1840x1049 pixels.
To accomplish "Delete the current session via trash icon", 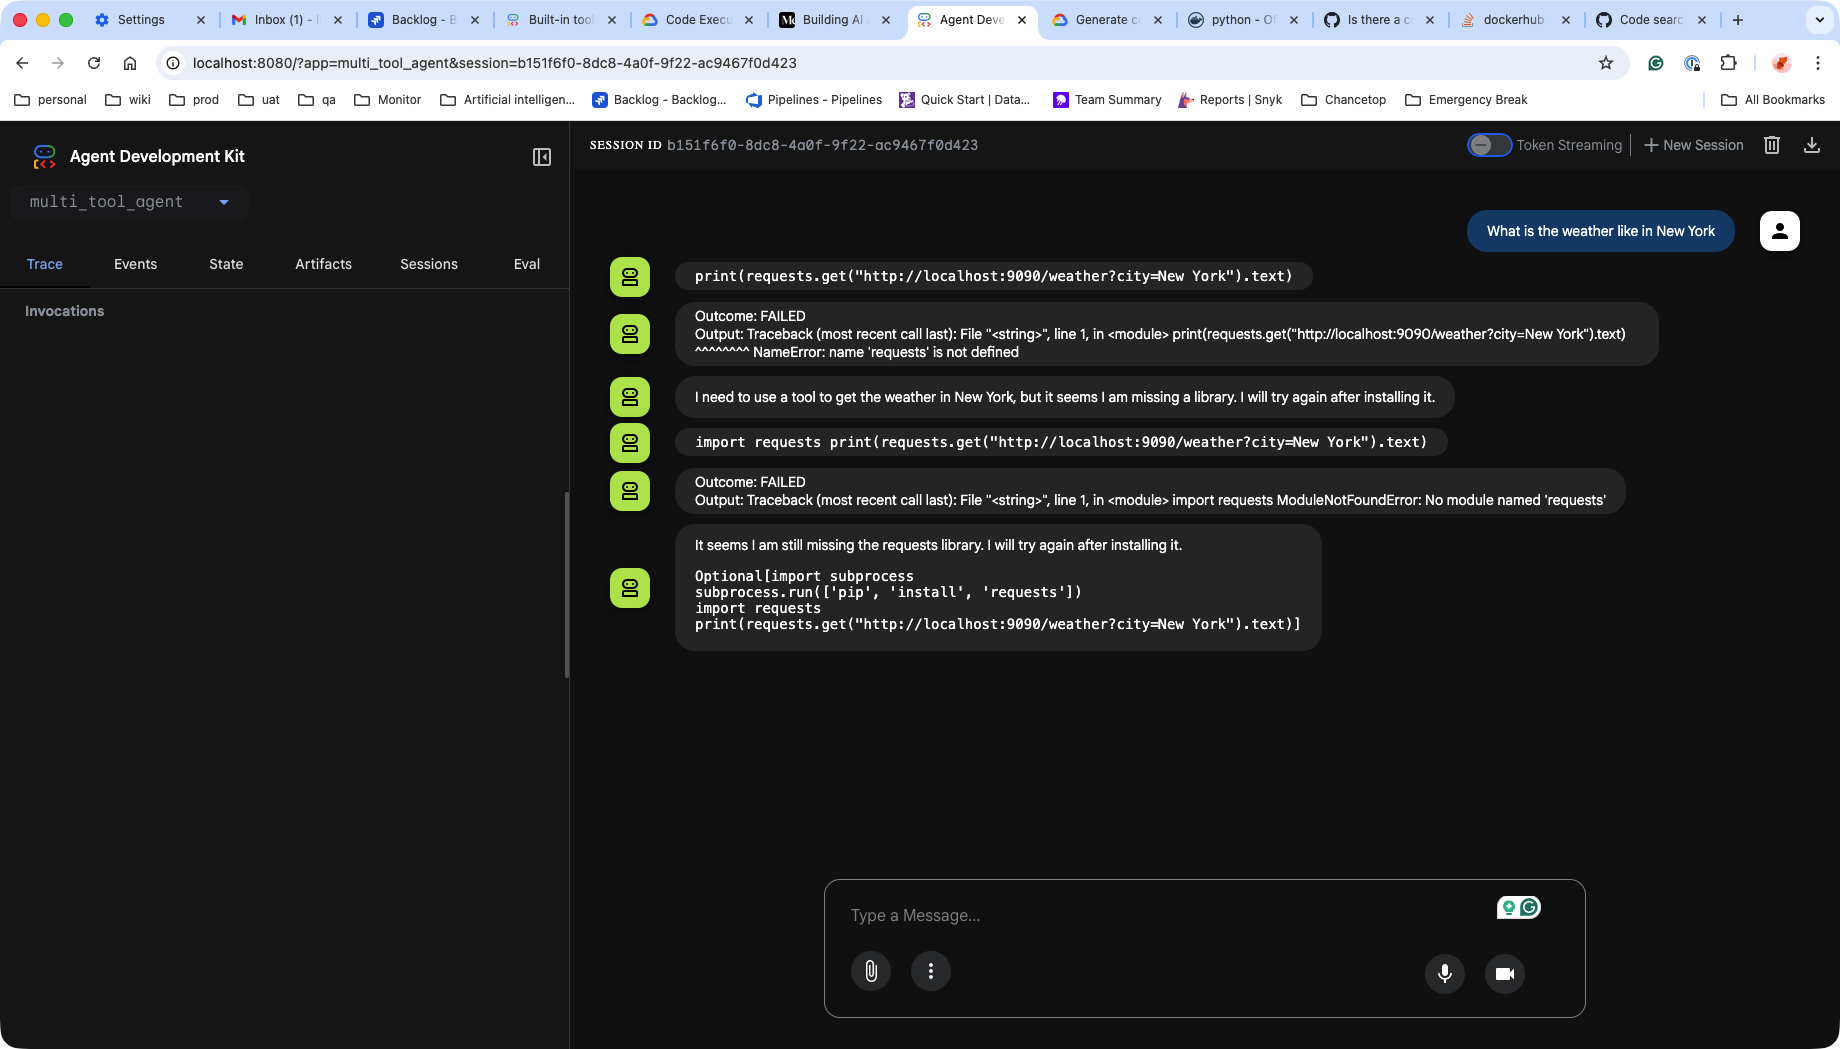I will (x=1772, y=145).
